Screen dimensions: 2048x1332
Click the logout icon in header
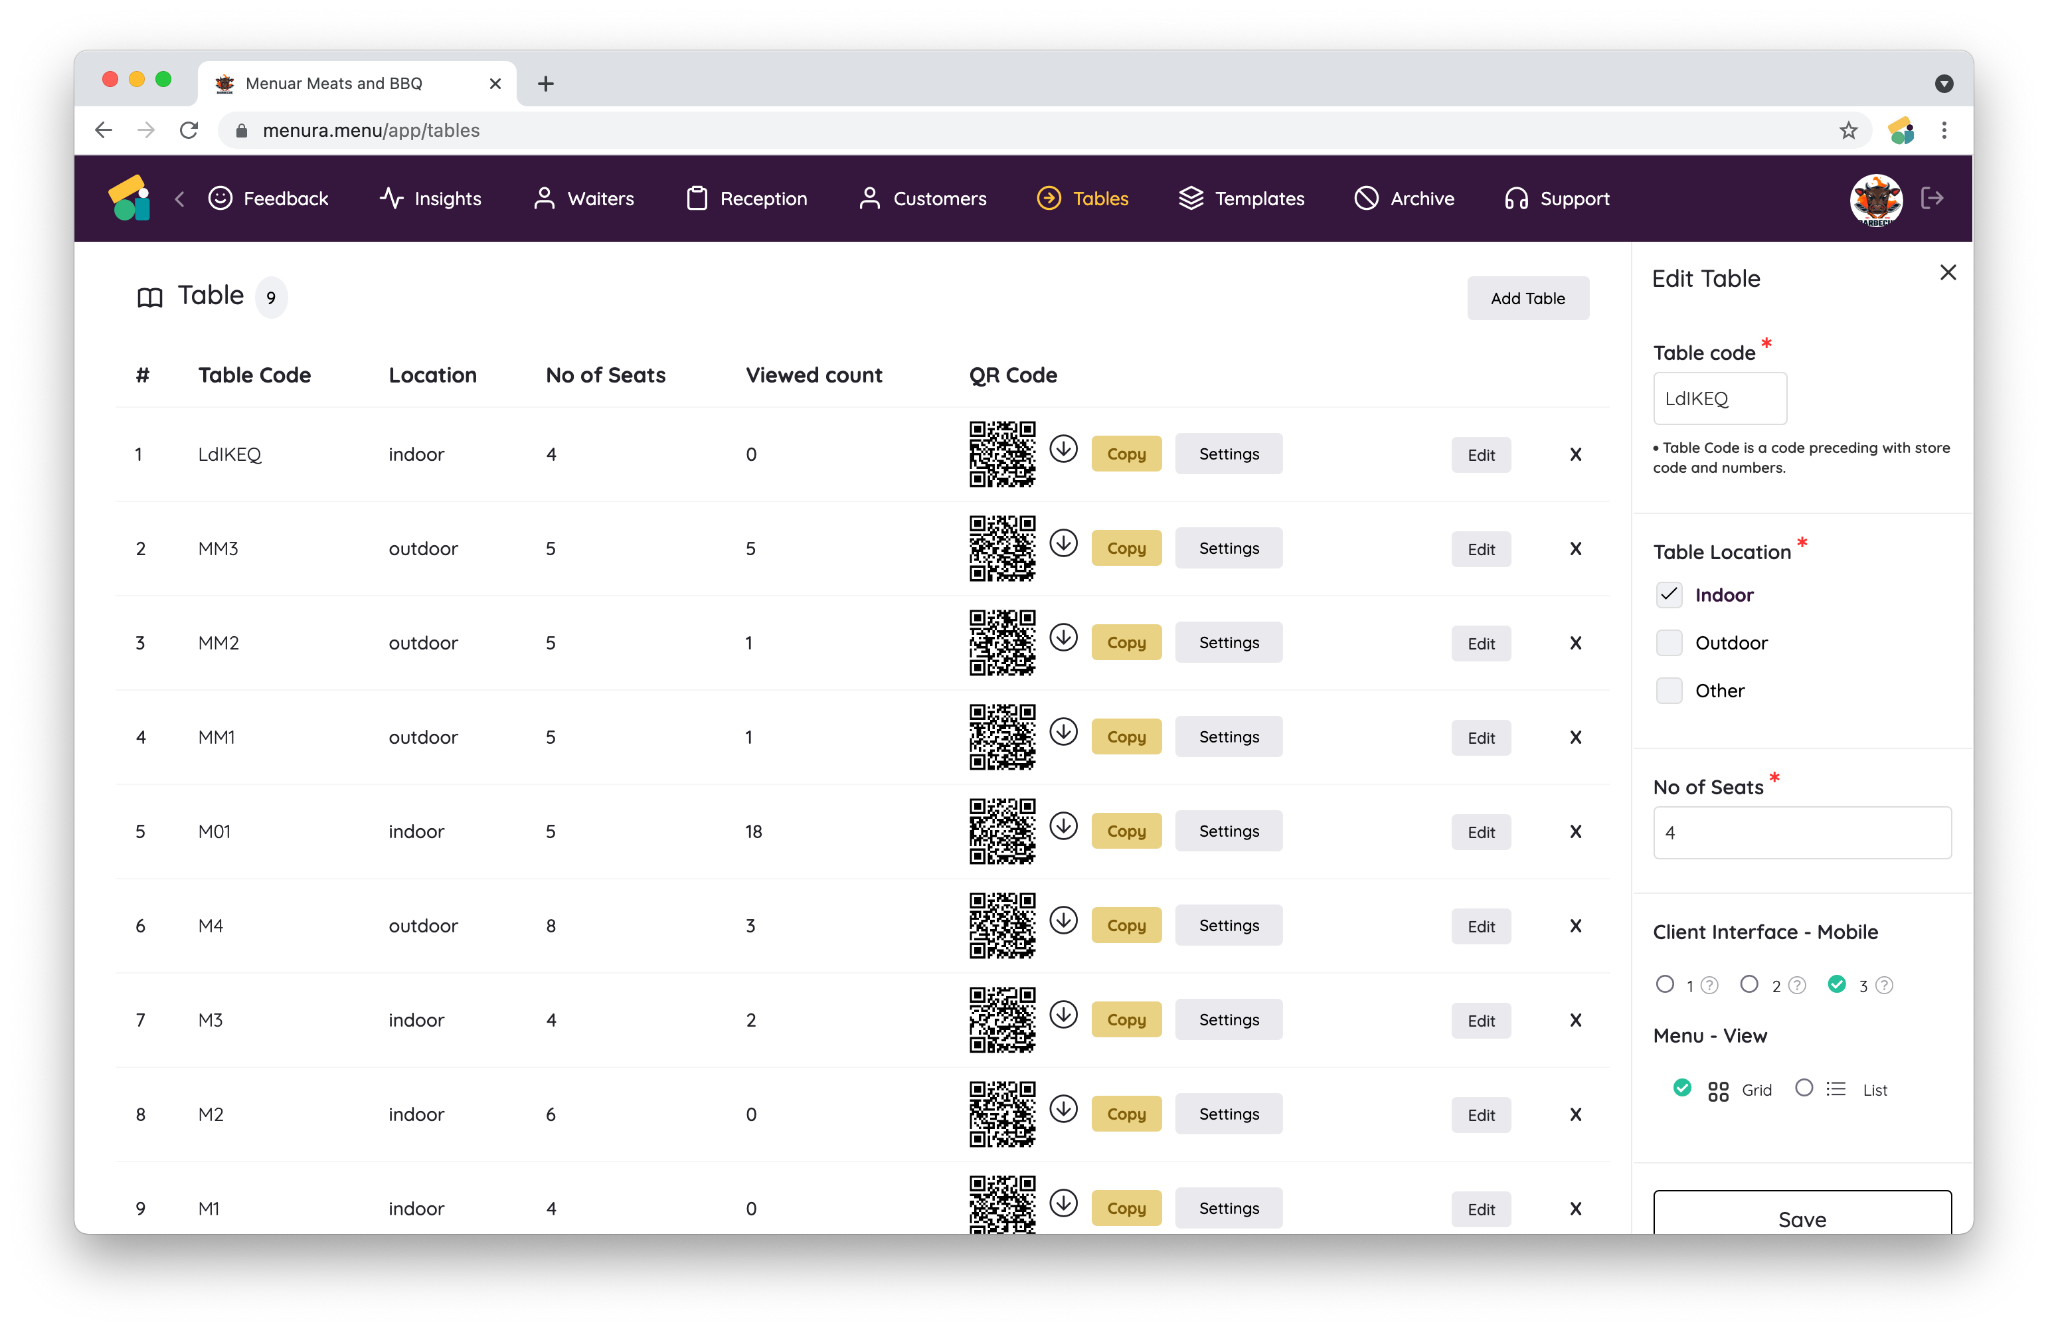[1932, 198]
